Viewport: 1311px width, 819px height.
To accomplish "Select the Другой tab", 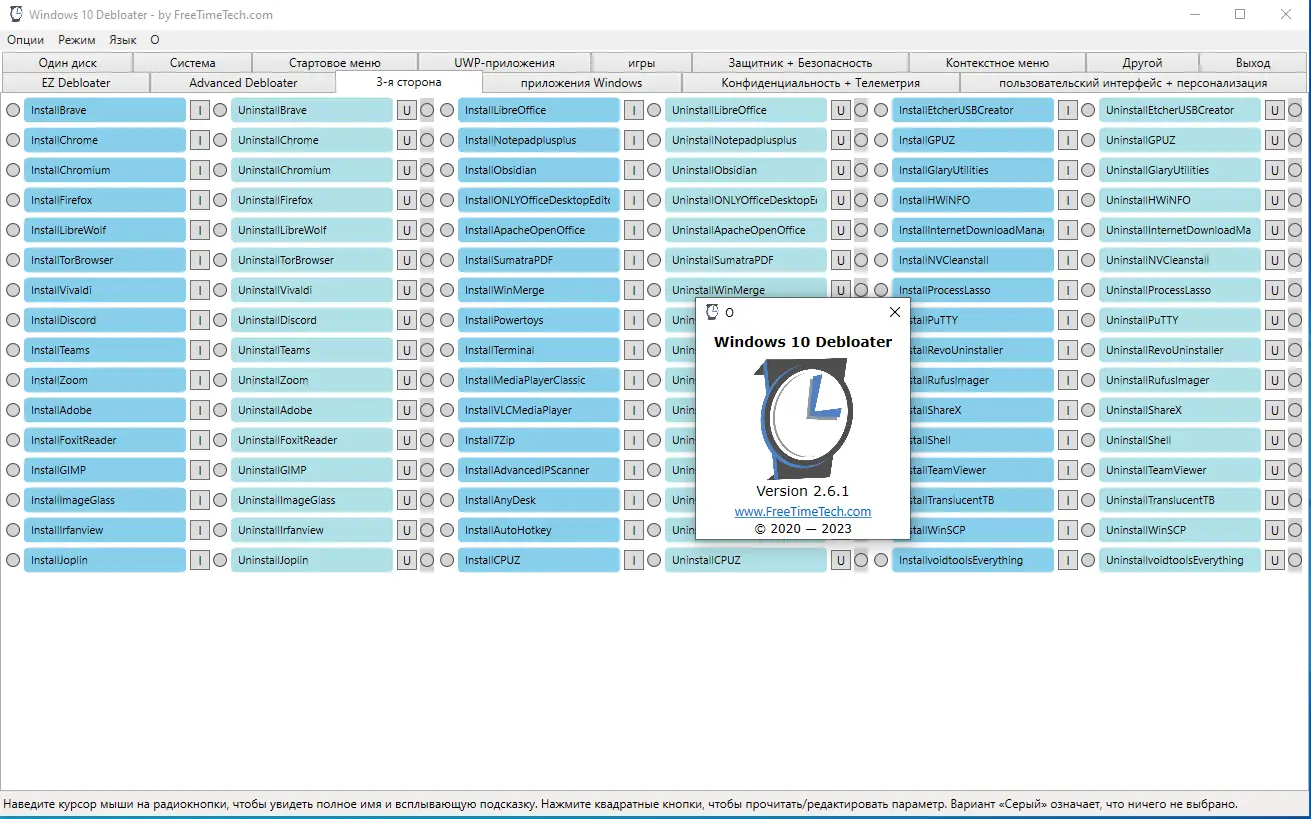I will (x=1142, y=63).
